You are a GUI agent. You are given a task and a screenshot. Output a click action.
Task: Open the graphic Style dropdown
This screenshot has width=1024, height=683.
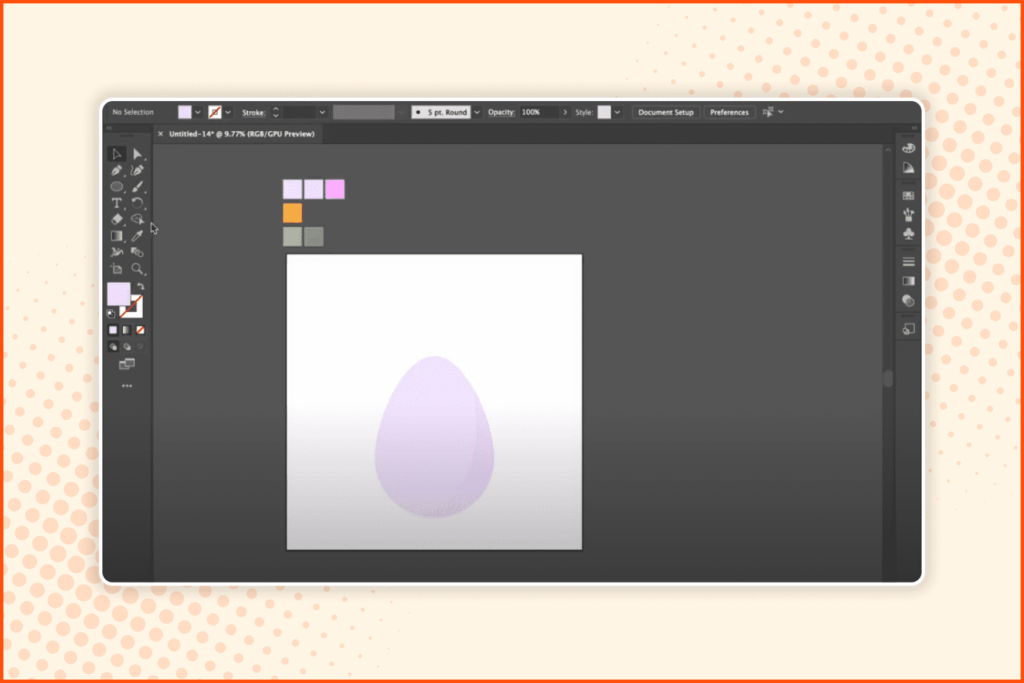(x=617, y=112)
